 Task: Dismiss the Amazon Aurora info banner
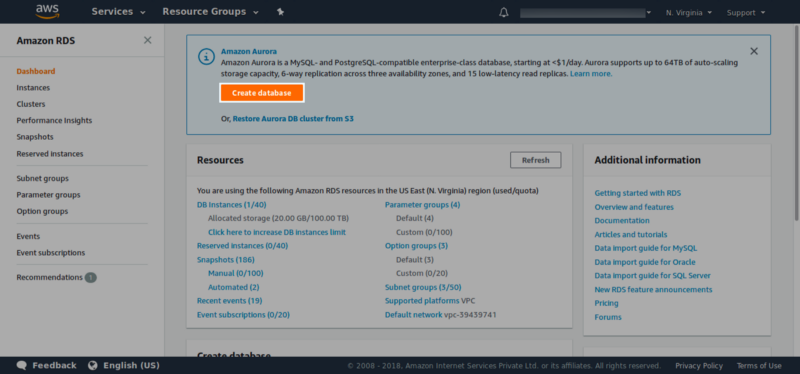click(754, 51)
